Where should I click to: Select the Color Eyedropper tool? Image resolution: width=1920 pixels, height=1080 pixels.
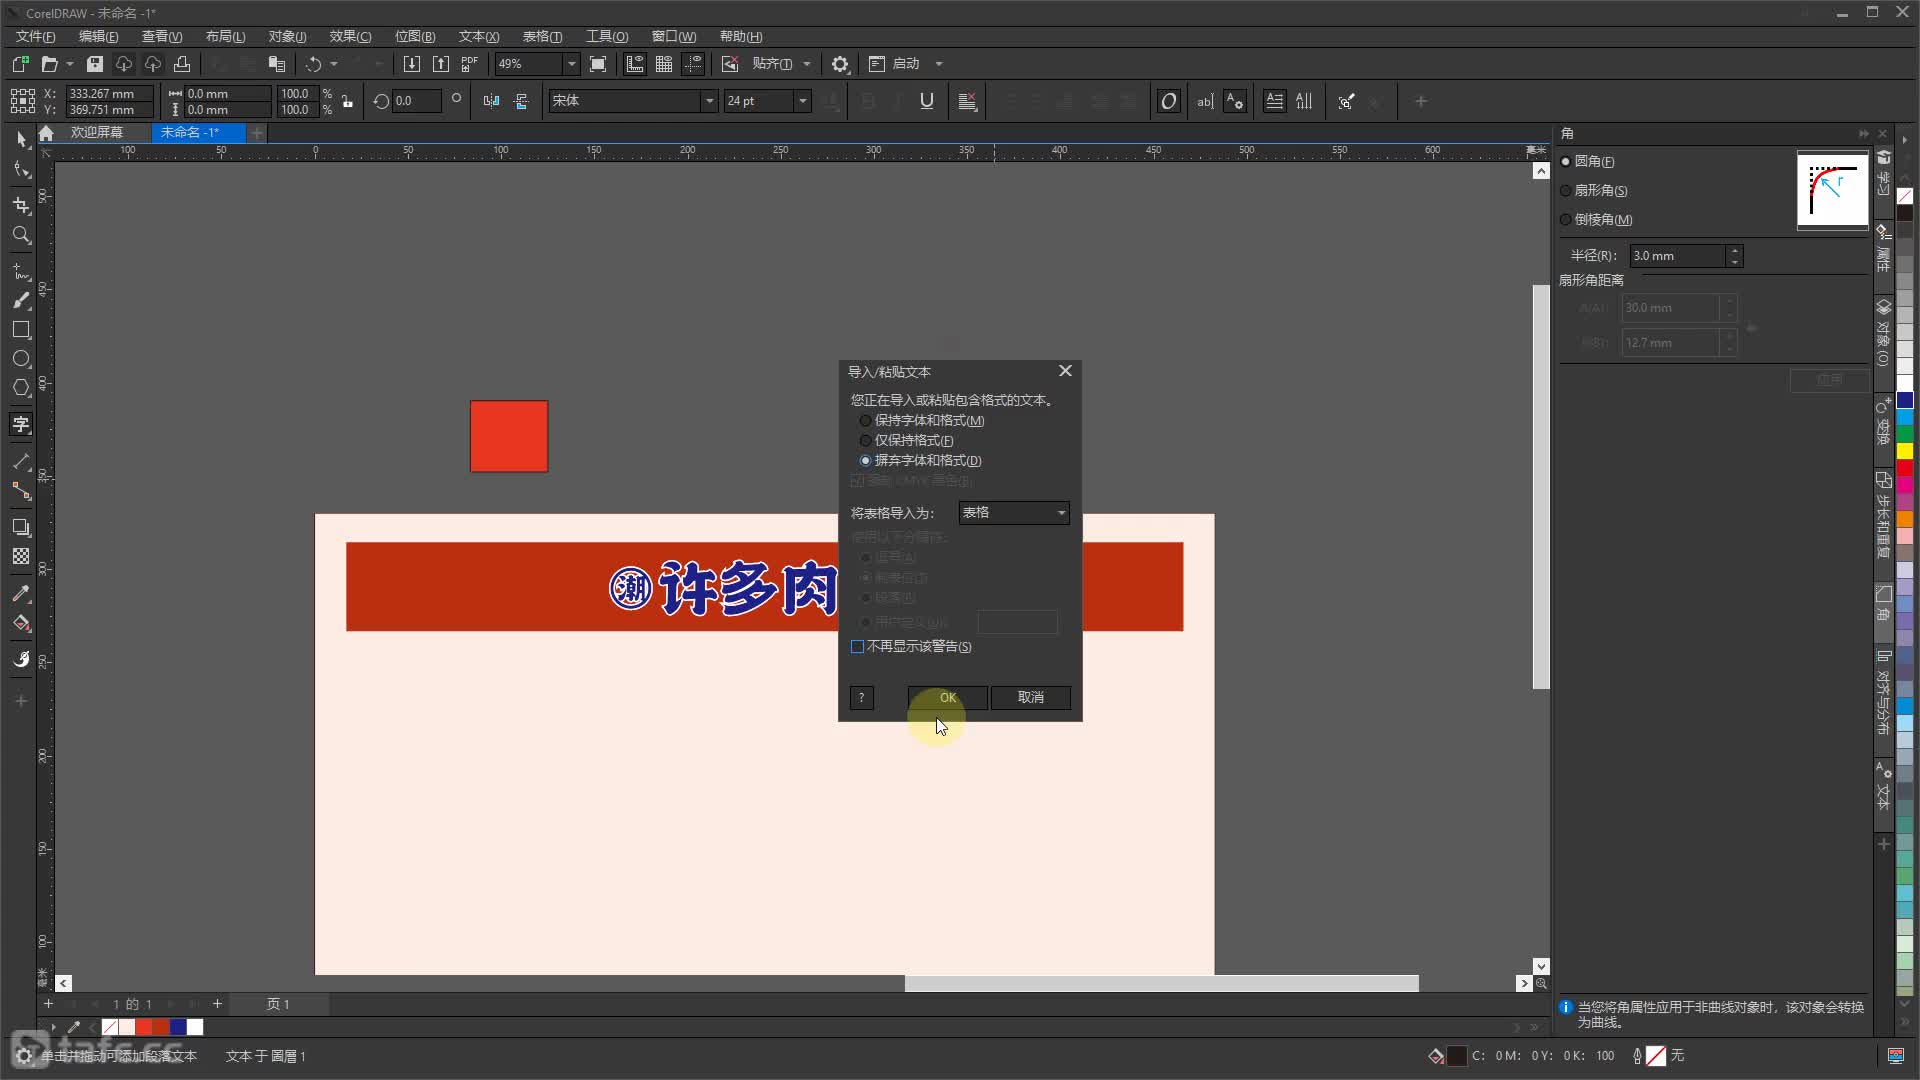click(x=21, y=594)
